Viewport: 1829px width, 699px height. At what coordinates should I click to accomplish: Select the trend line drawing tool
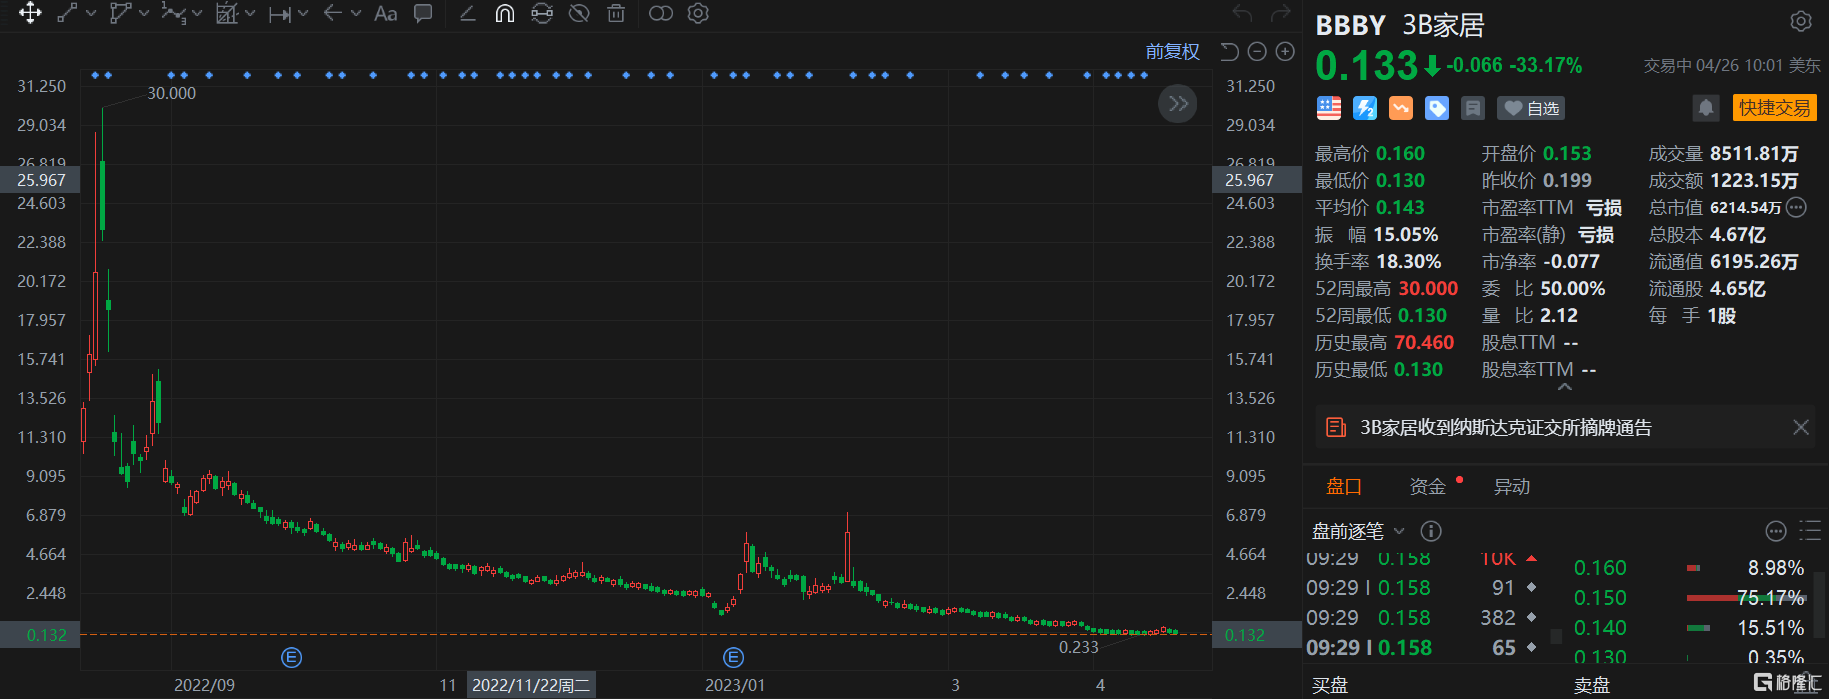pyautogui.click(x=67, y=13)
